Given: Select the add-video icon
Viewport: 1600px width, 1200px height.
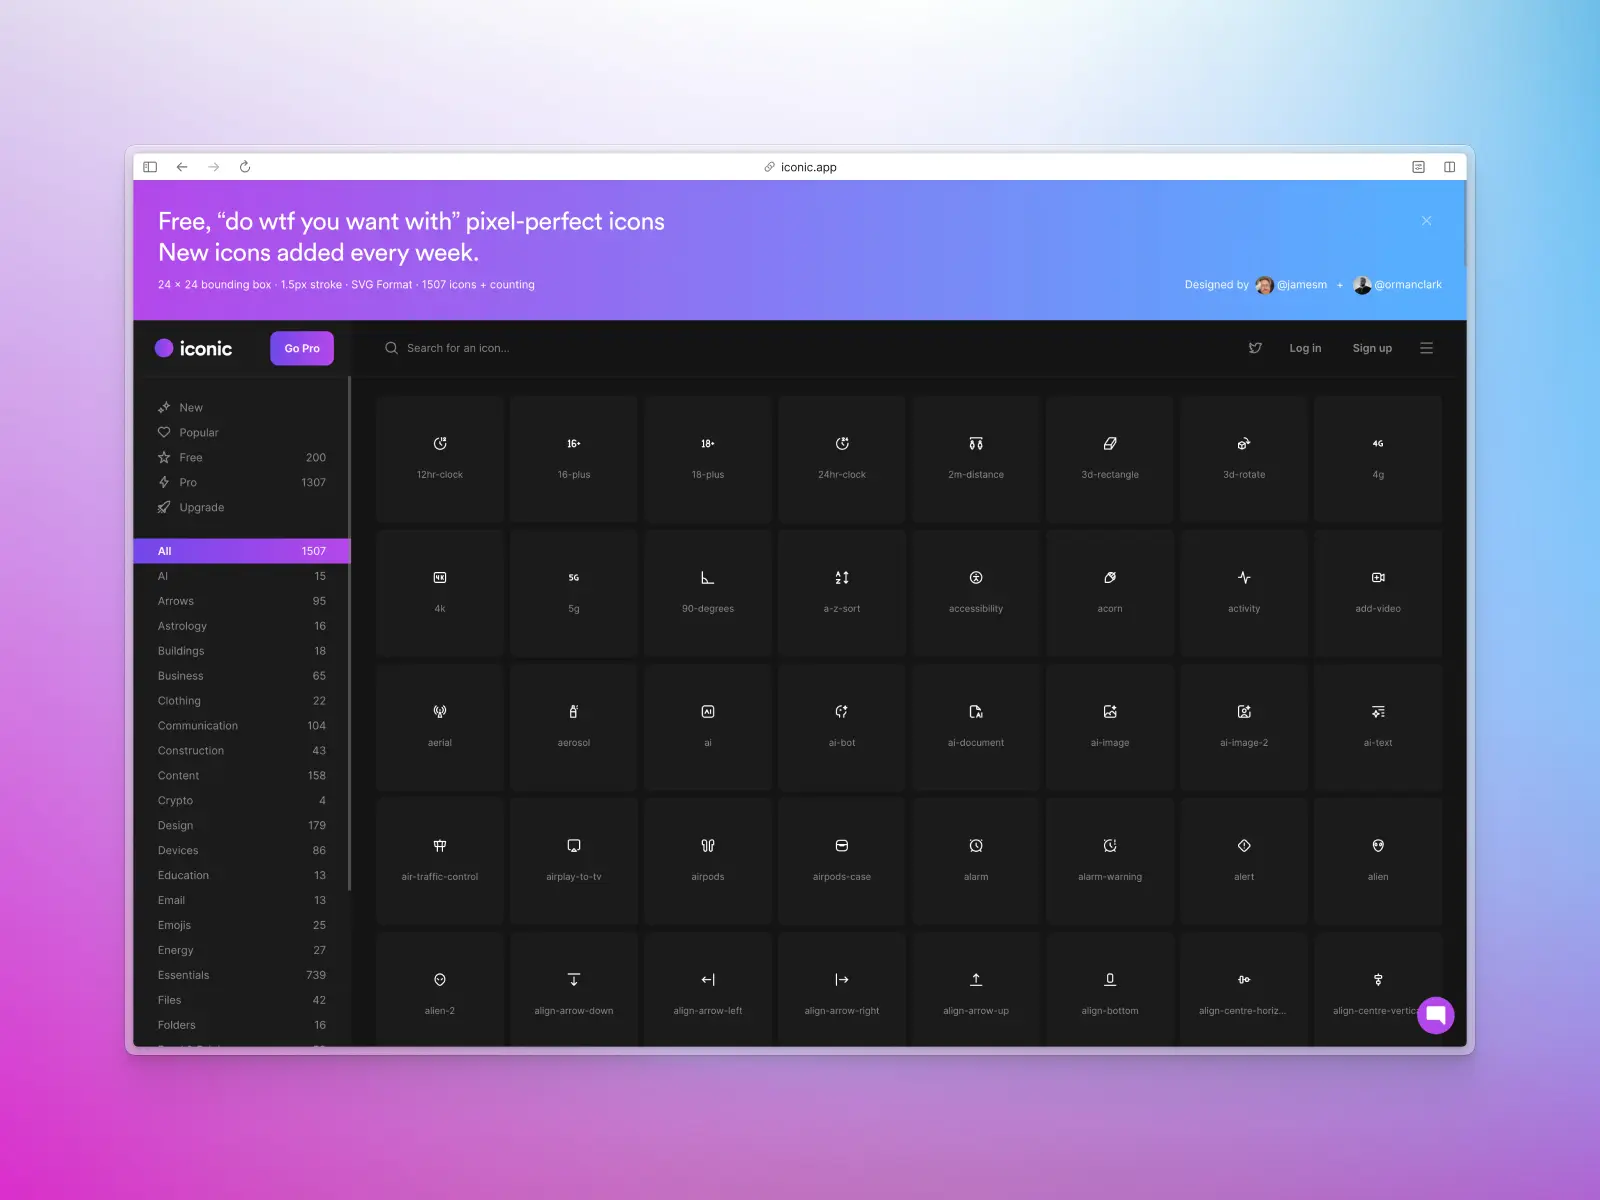Looking at the screenshot, I should point(1378,593).
